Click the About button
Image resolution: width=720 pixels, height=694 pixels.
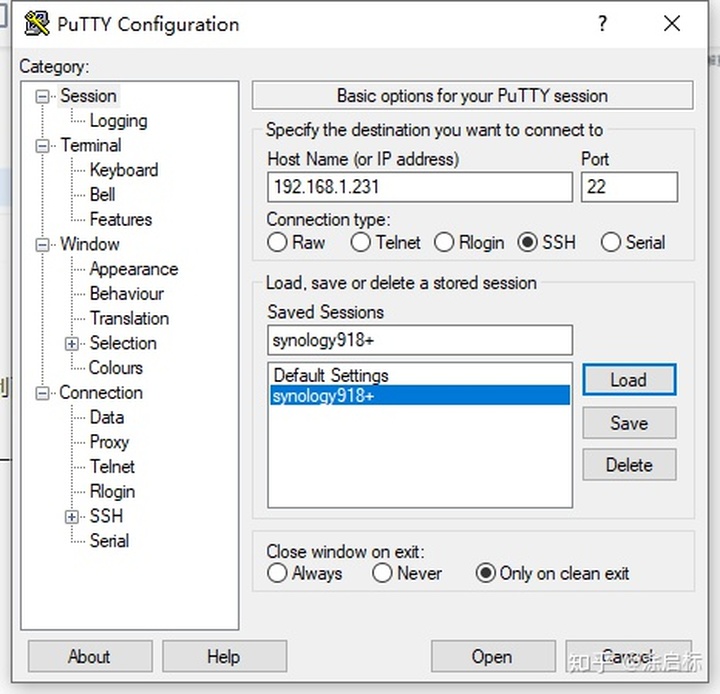[x=90, y=656]
